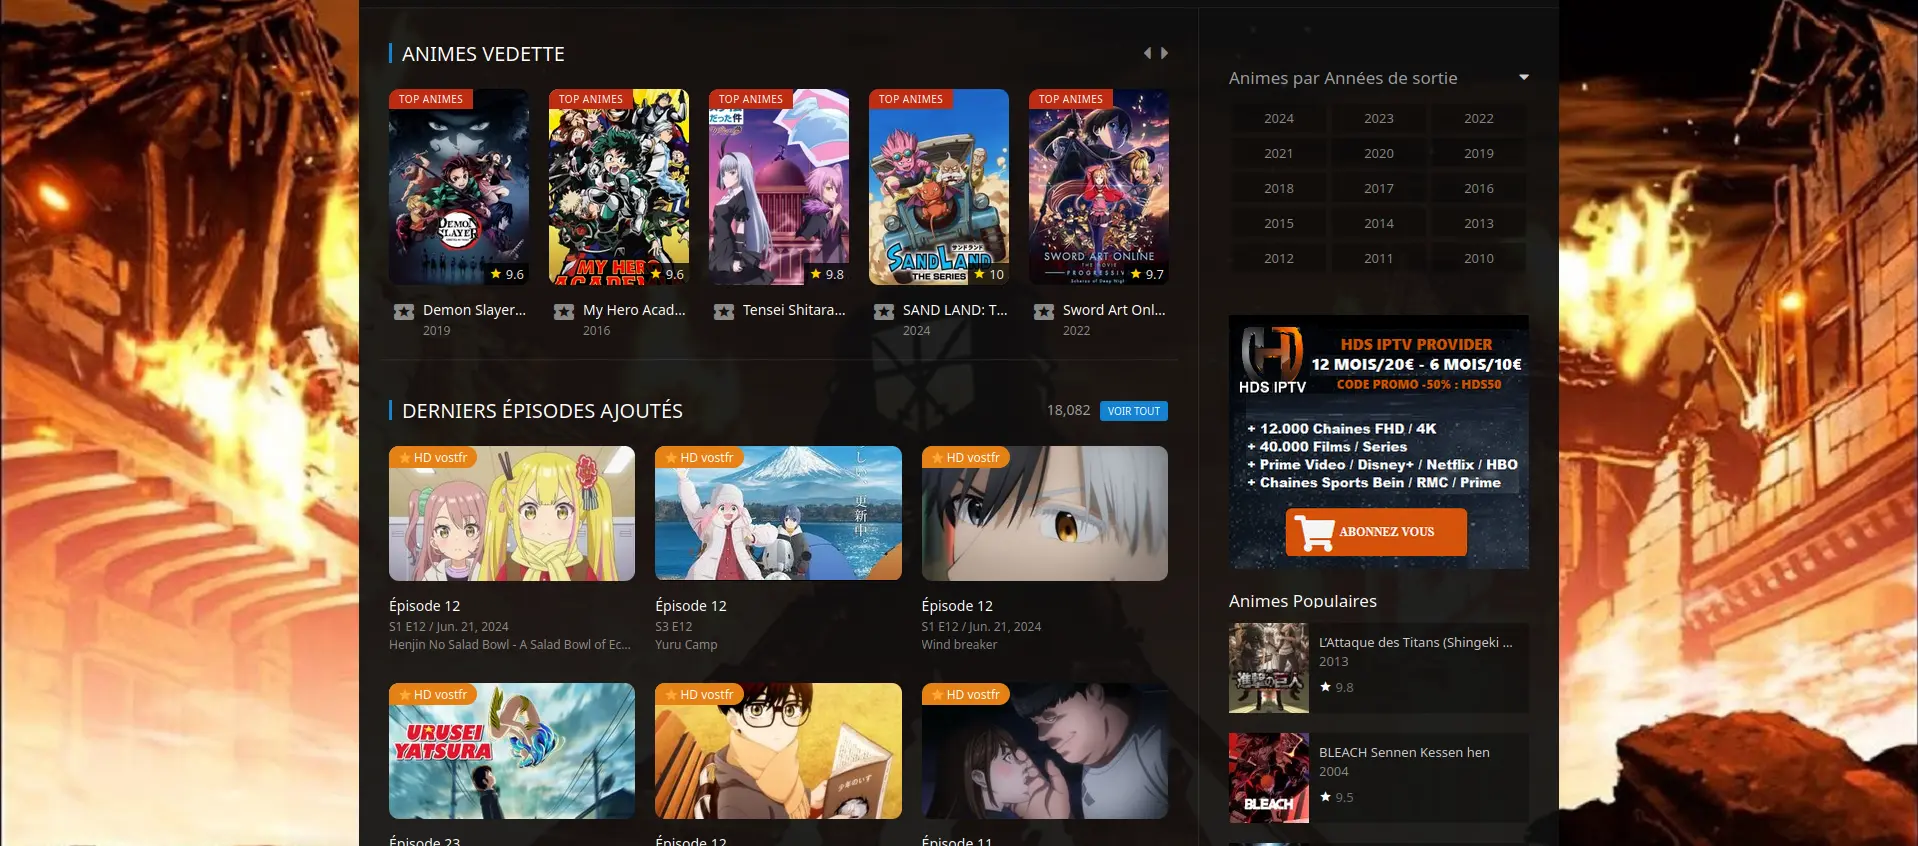Click Demon Slayer title text link
Viewport: 1918px width, 846px height.
coord(474,310)
